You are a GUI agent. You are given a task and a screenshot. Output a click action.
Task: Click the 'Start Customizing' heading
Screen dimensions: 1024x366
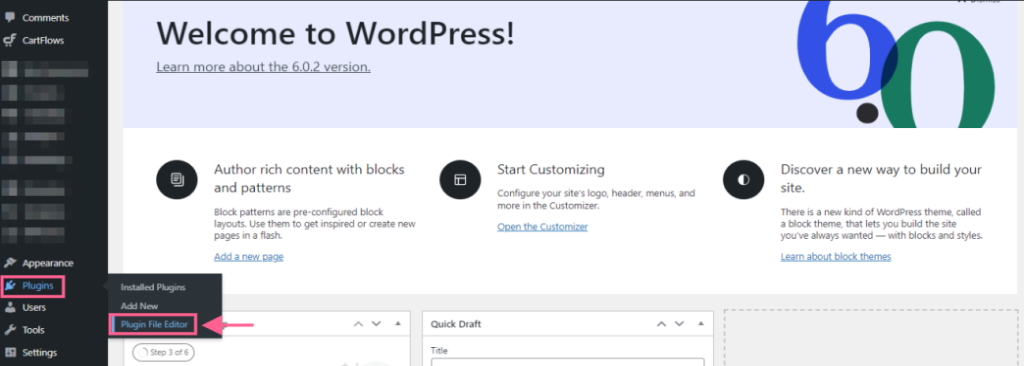coord(551,170)
